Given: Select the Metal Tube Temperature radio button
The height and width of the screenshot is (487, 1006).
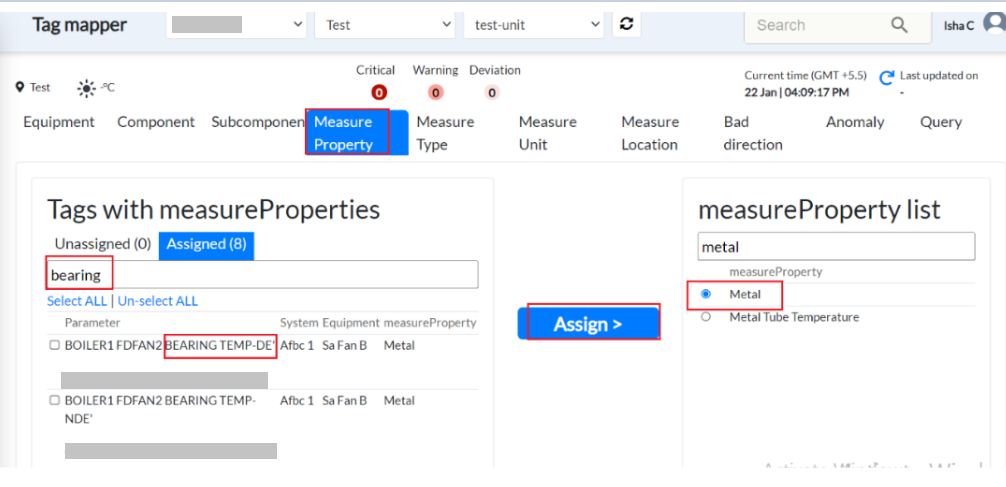Looking at the screenshot, I should (707, 317).
